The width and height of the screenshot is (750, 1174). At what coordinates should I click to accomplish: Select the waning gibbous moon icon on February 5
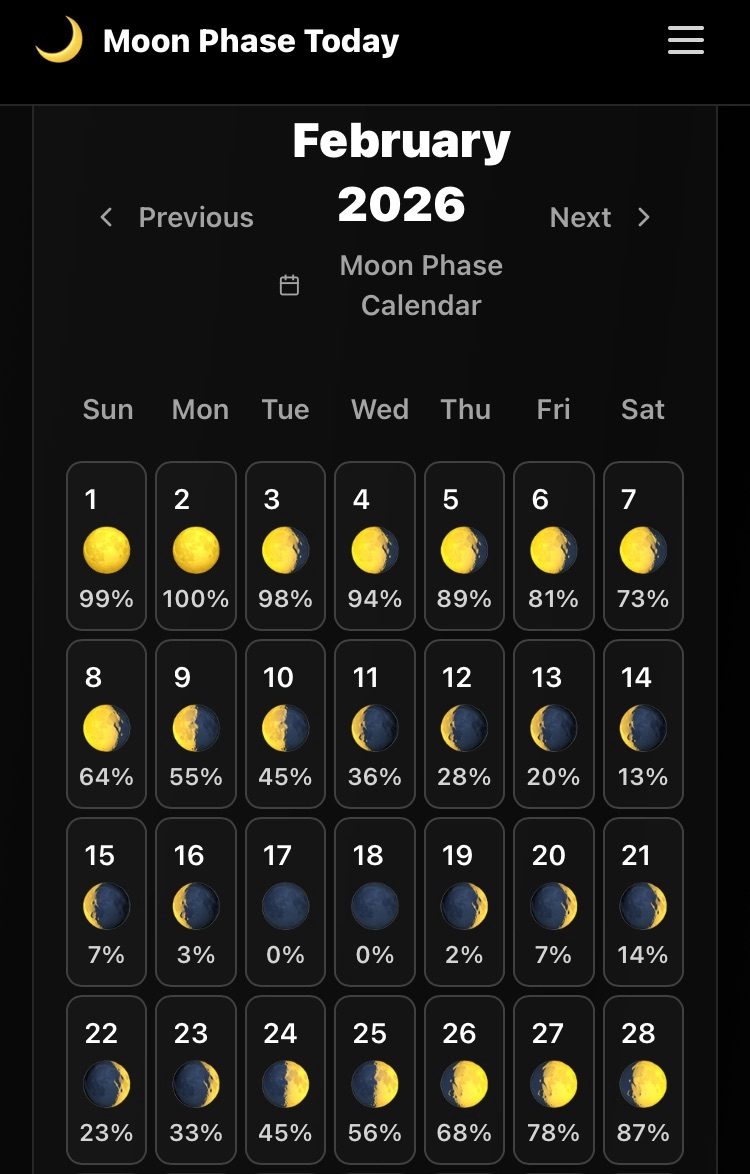click(464, 549)
